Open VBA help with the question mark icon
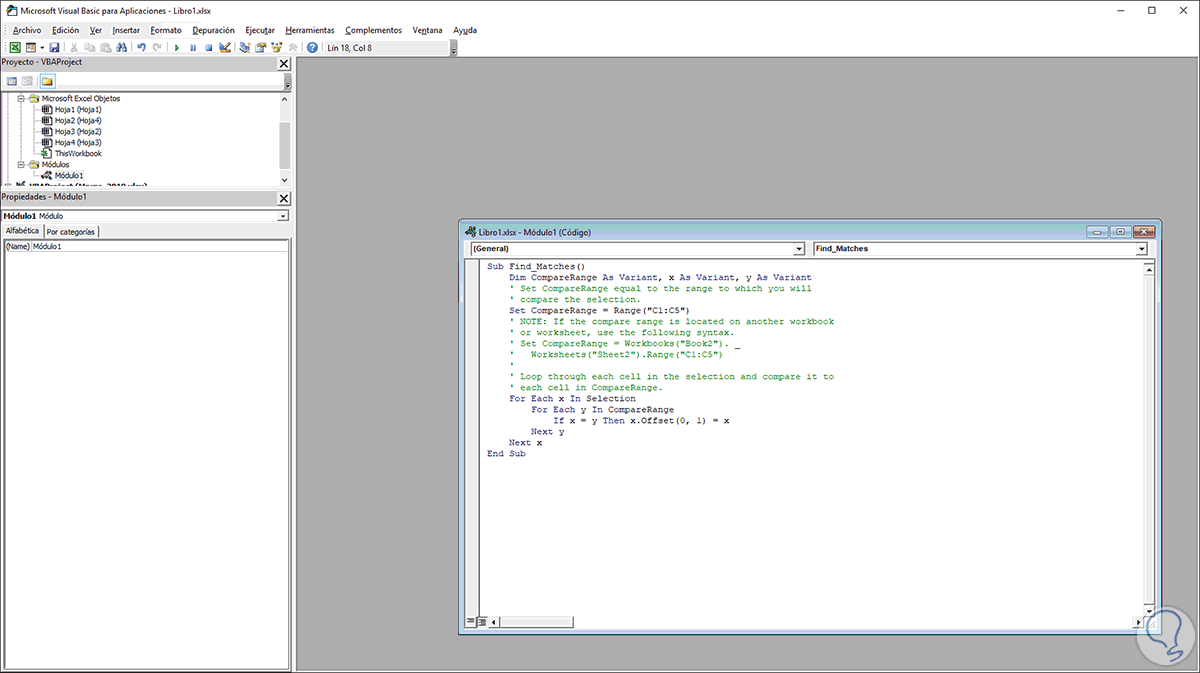This screenshot has height=673, width=1200. pyautogui.click(x=312, y=47)
